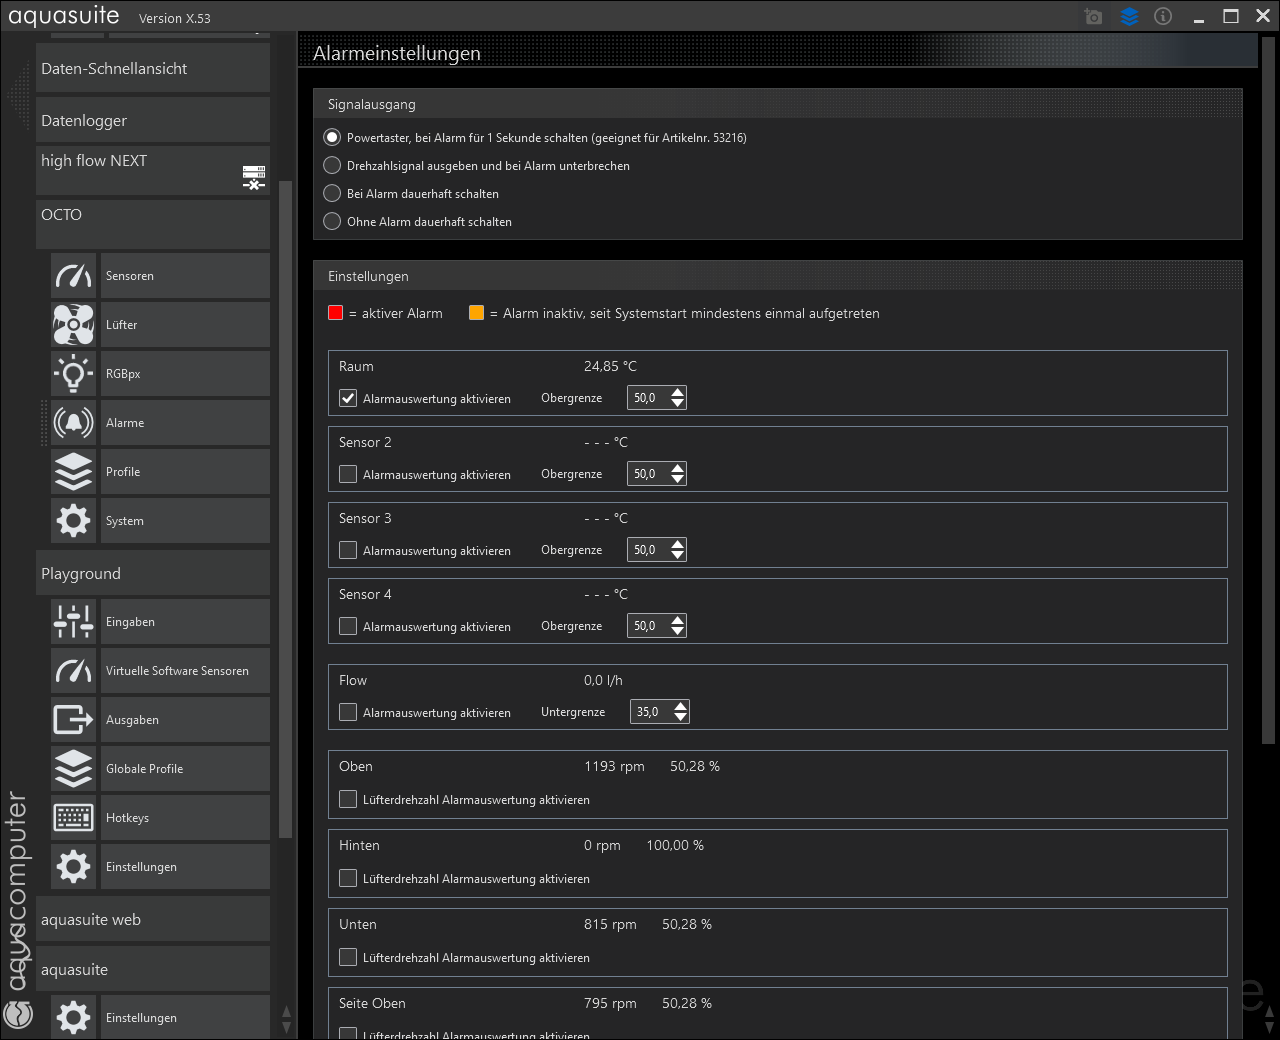The image size is (1280, 1040).
Task: Collapse the OCTO device section
Action: 153,225
